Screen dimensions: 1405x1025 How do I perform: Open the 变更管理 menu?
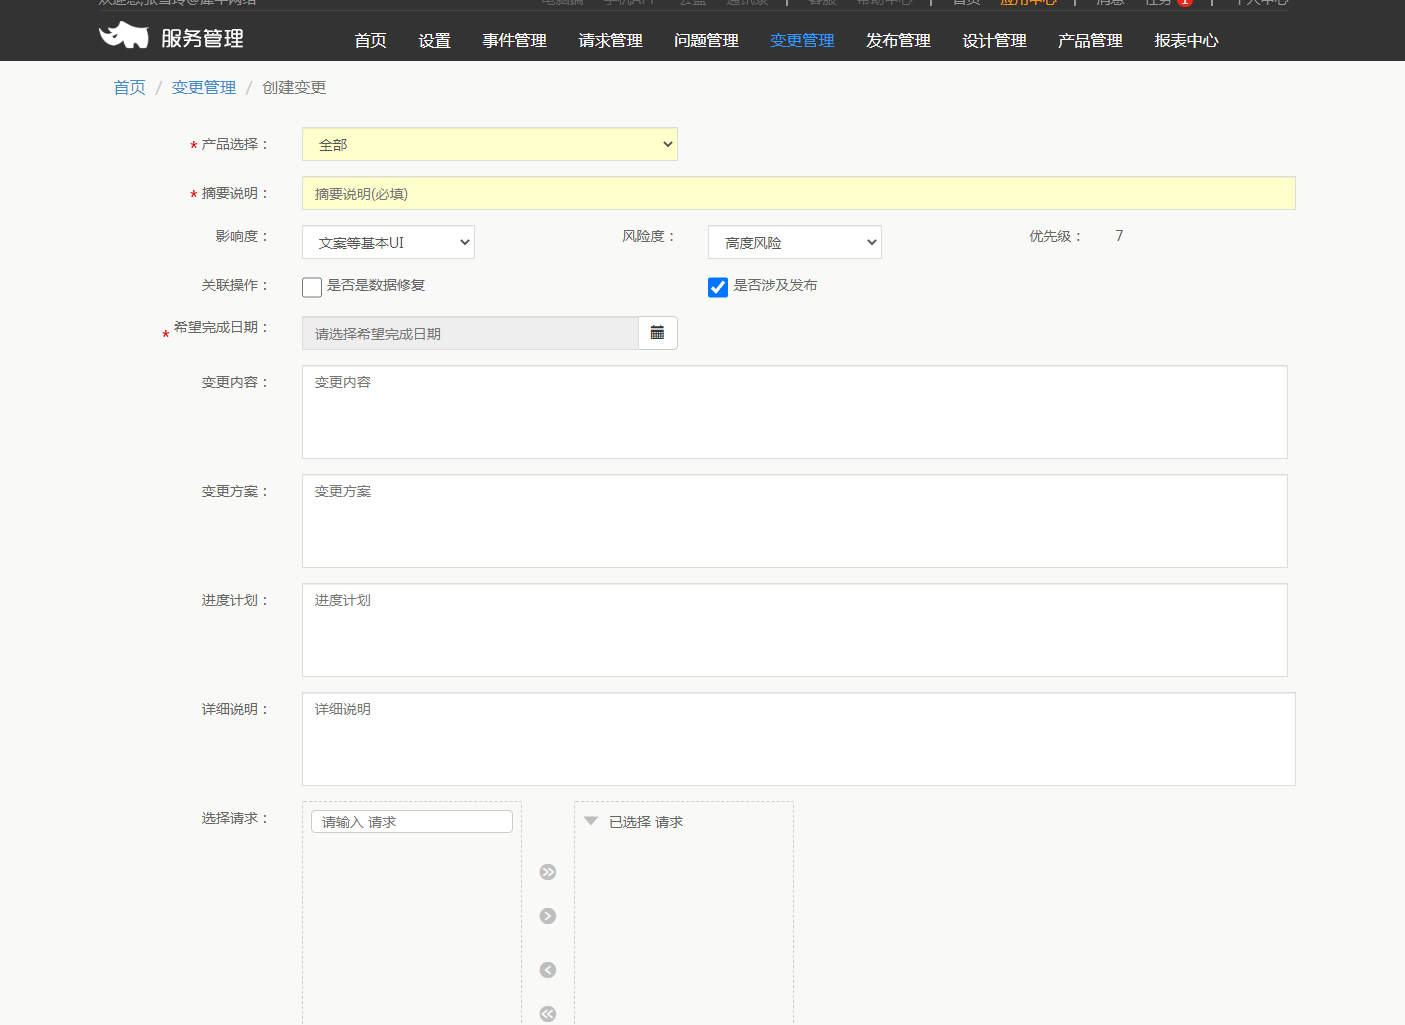coord(802,40)
